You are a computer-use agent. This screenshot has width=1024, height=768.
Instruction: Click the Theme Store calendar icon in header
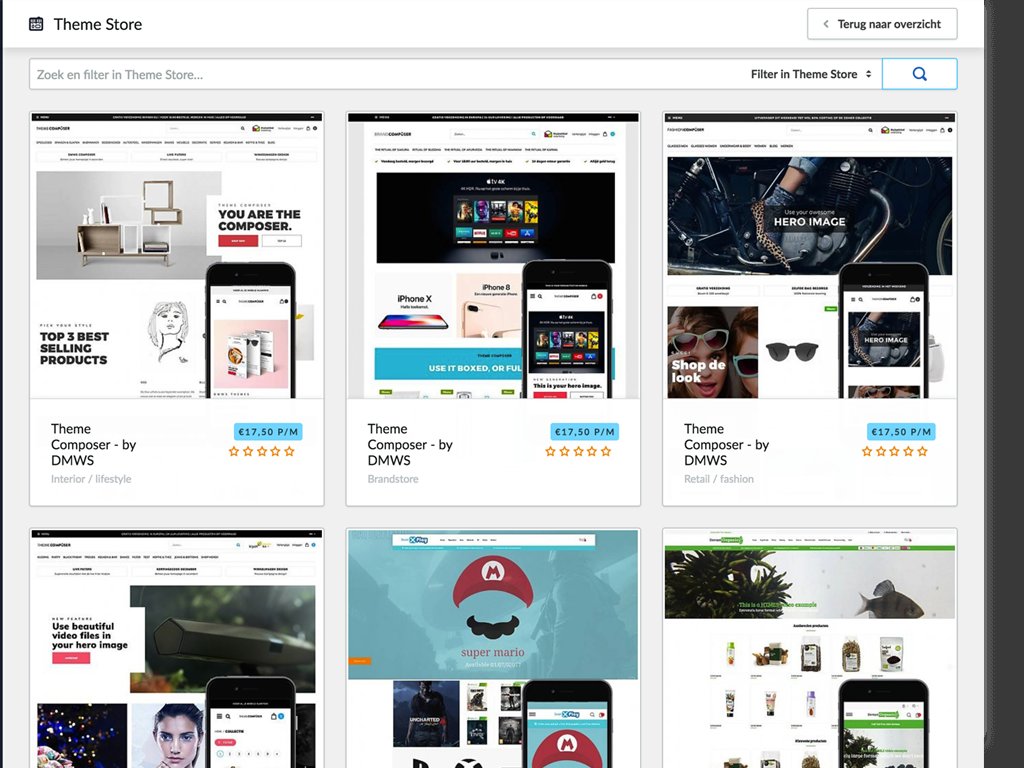(x=36, y=24)
